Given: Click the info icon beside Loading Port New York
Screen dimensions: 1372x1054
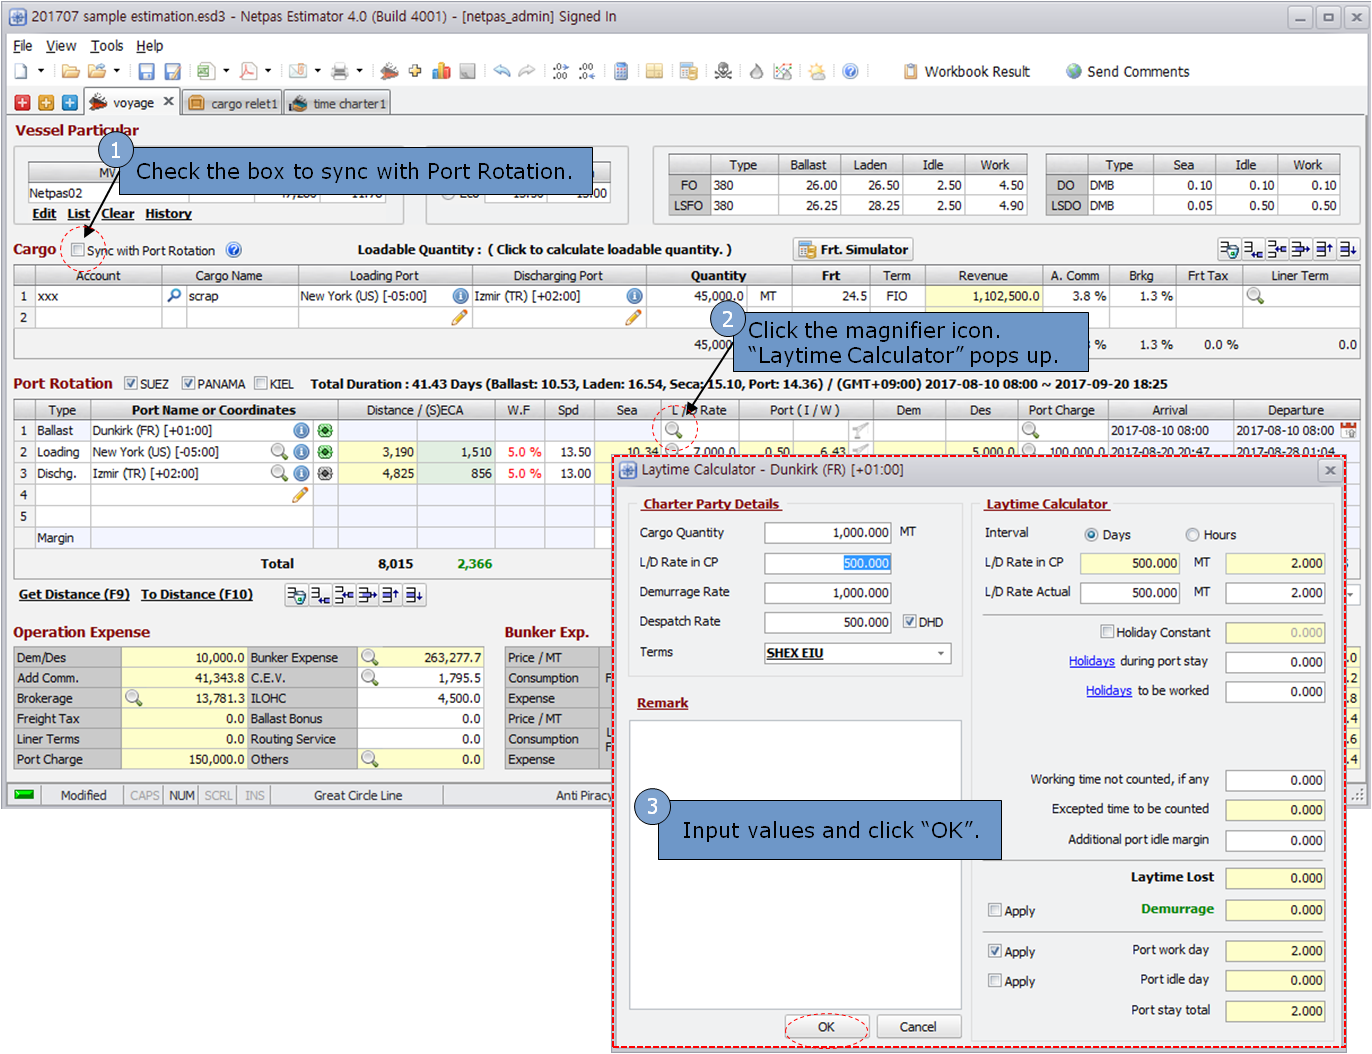Looking at the screenshot, I should pyautogui.click(x=460, y=296).
